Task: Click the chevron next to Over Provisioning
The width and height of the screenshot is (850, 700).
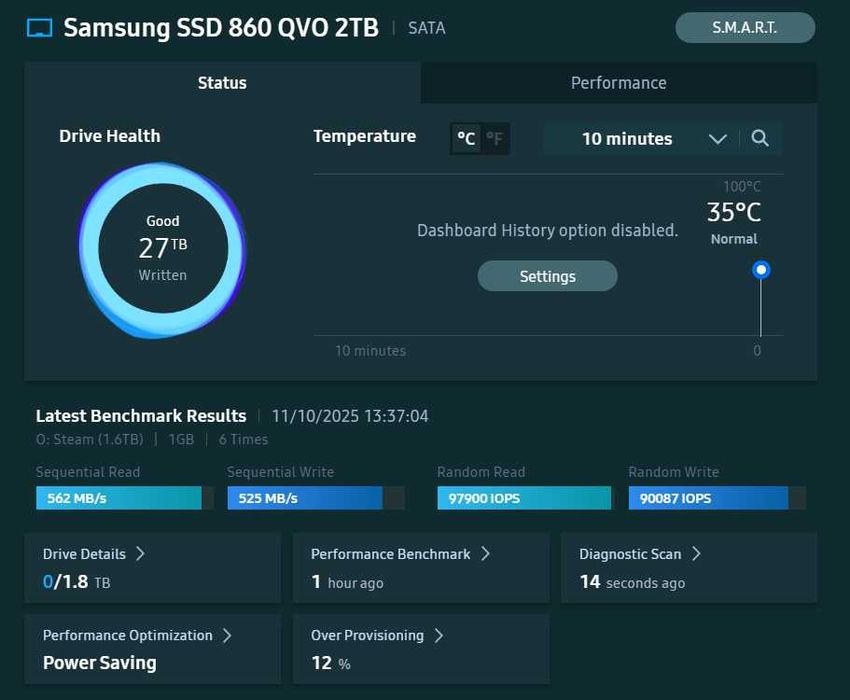Action: [439, 635]
